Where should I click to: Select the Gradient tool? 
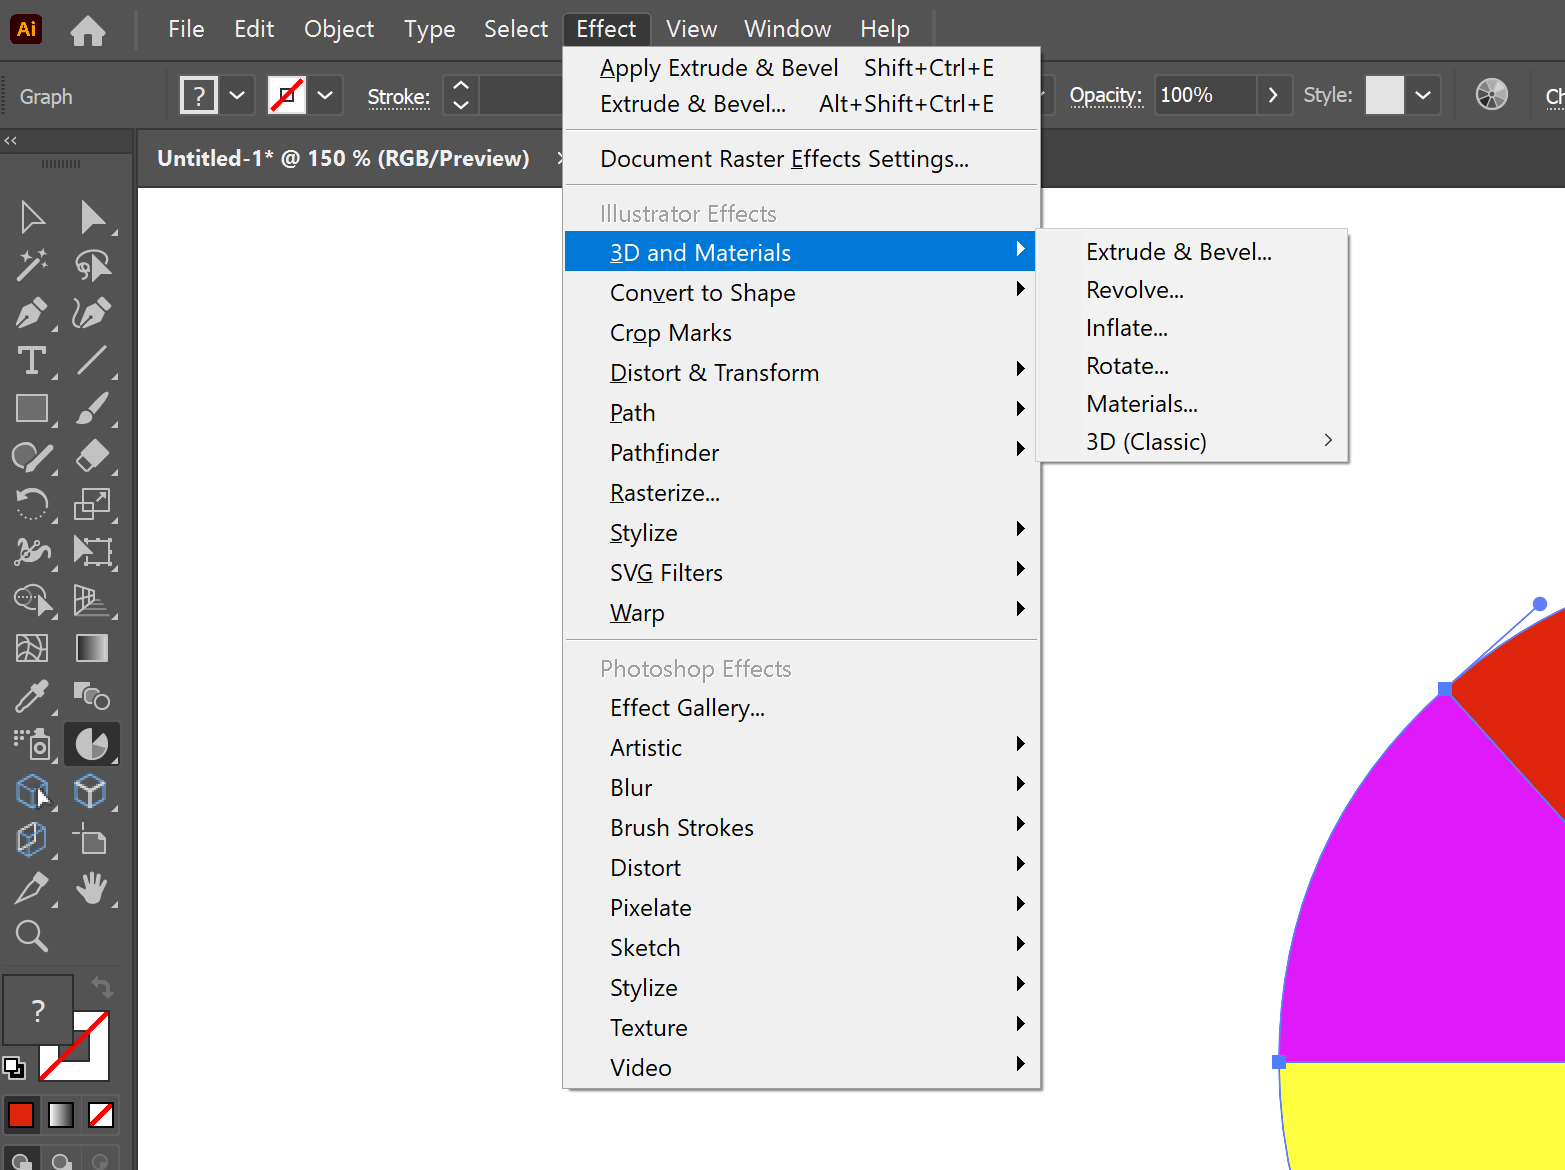click(x=91, y=648)
